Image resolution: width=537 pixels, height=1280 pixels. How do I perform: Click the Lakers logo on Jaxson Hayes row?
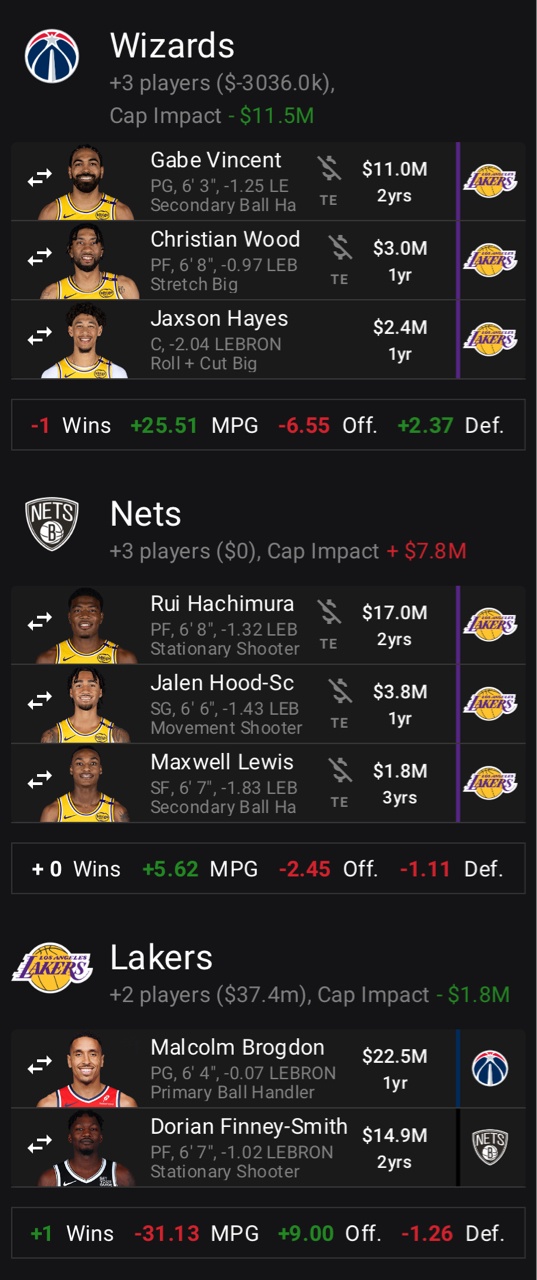point(490,338)
